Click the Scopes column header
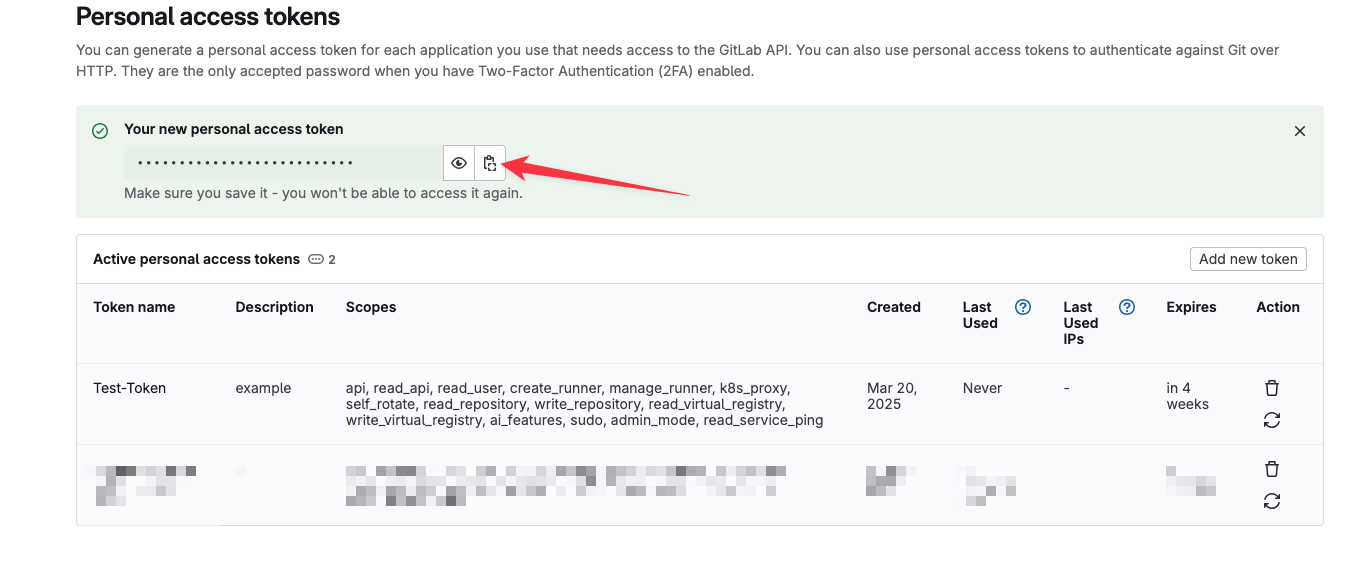This screenshot has height=567, width=1359. pyautogui.click(x=371, y=307)
